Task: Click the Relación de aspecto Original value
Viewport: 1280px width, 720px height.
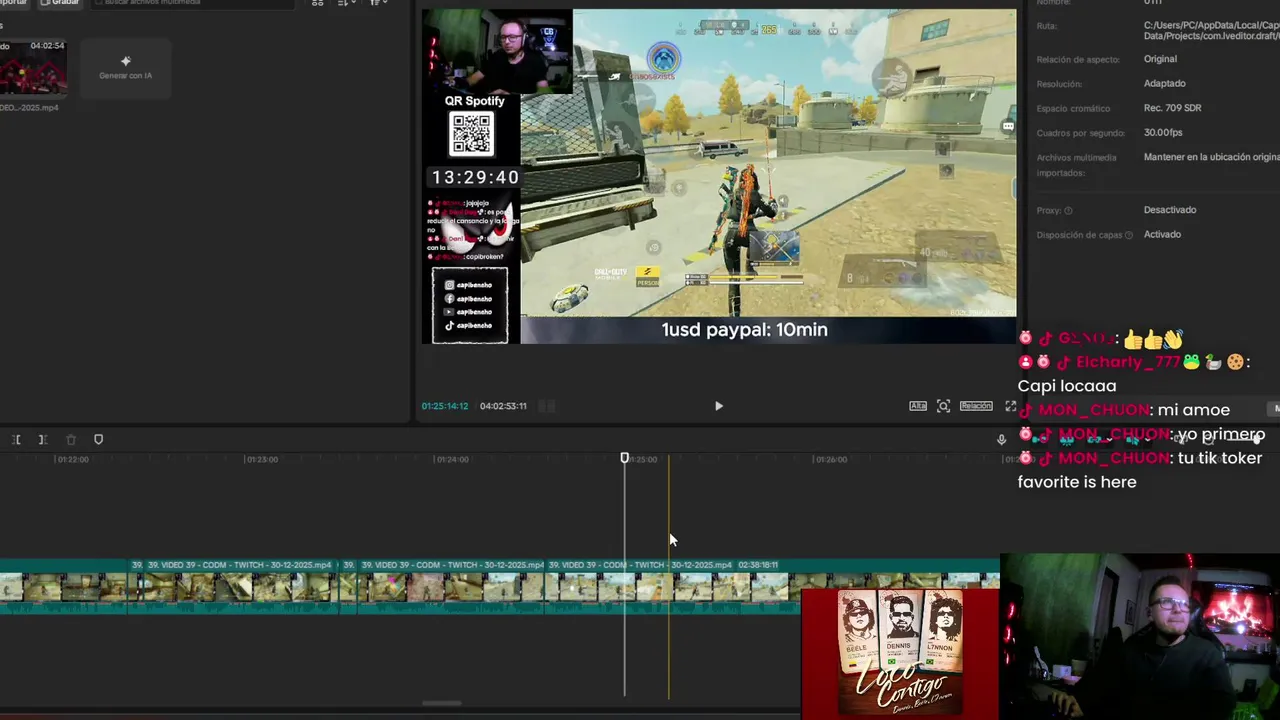Action: 1160,59
